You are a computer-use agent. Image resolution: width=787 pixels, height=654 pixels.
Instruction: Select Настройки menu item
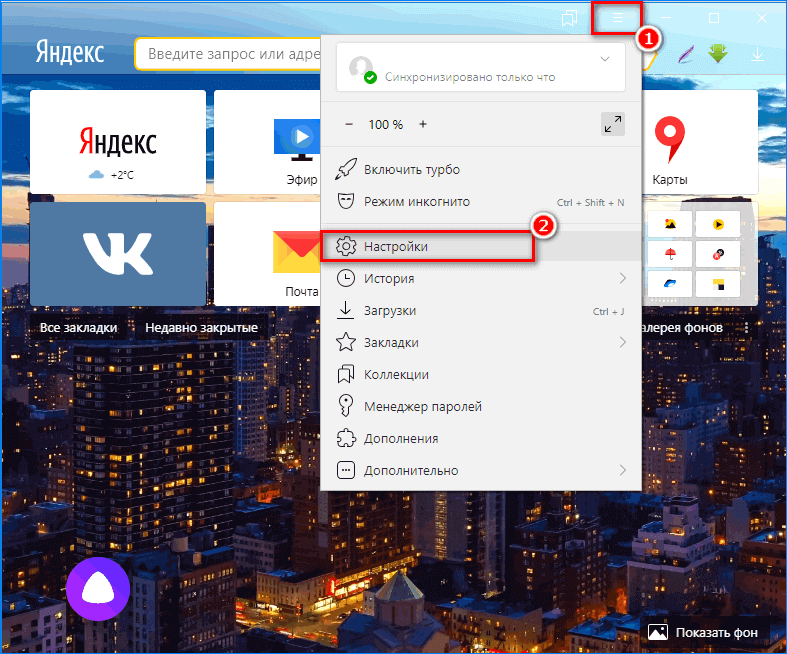(x=481, y=246)
